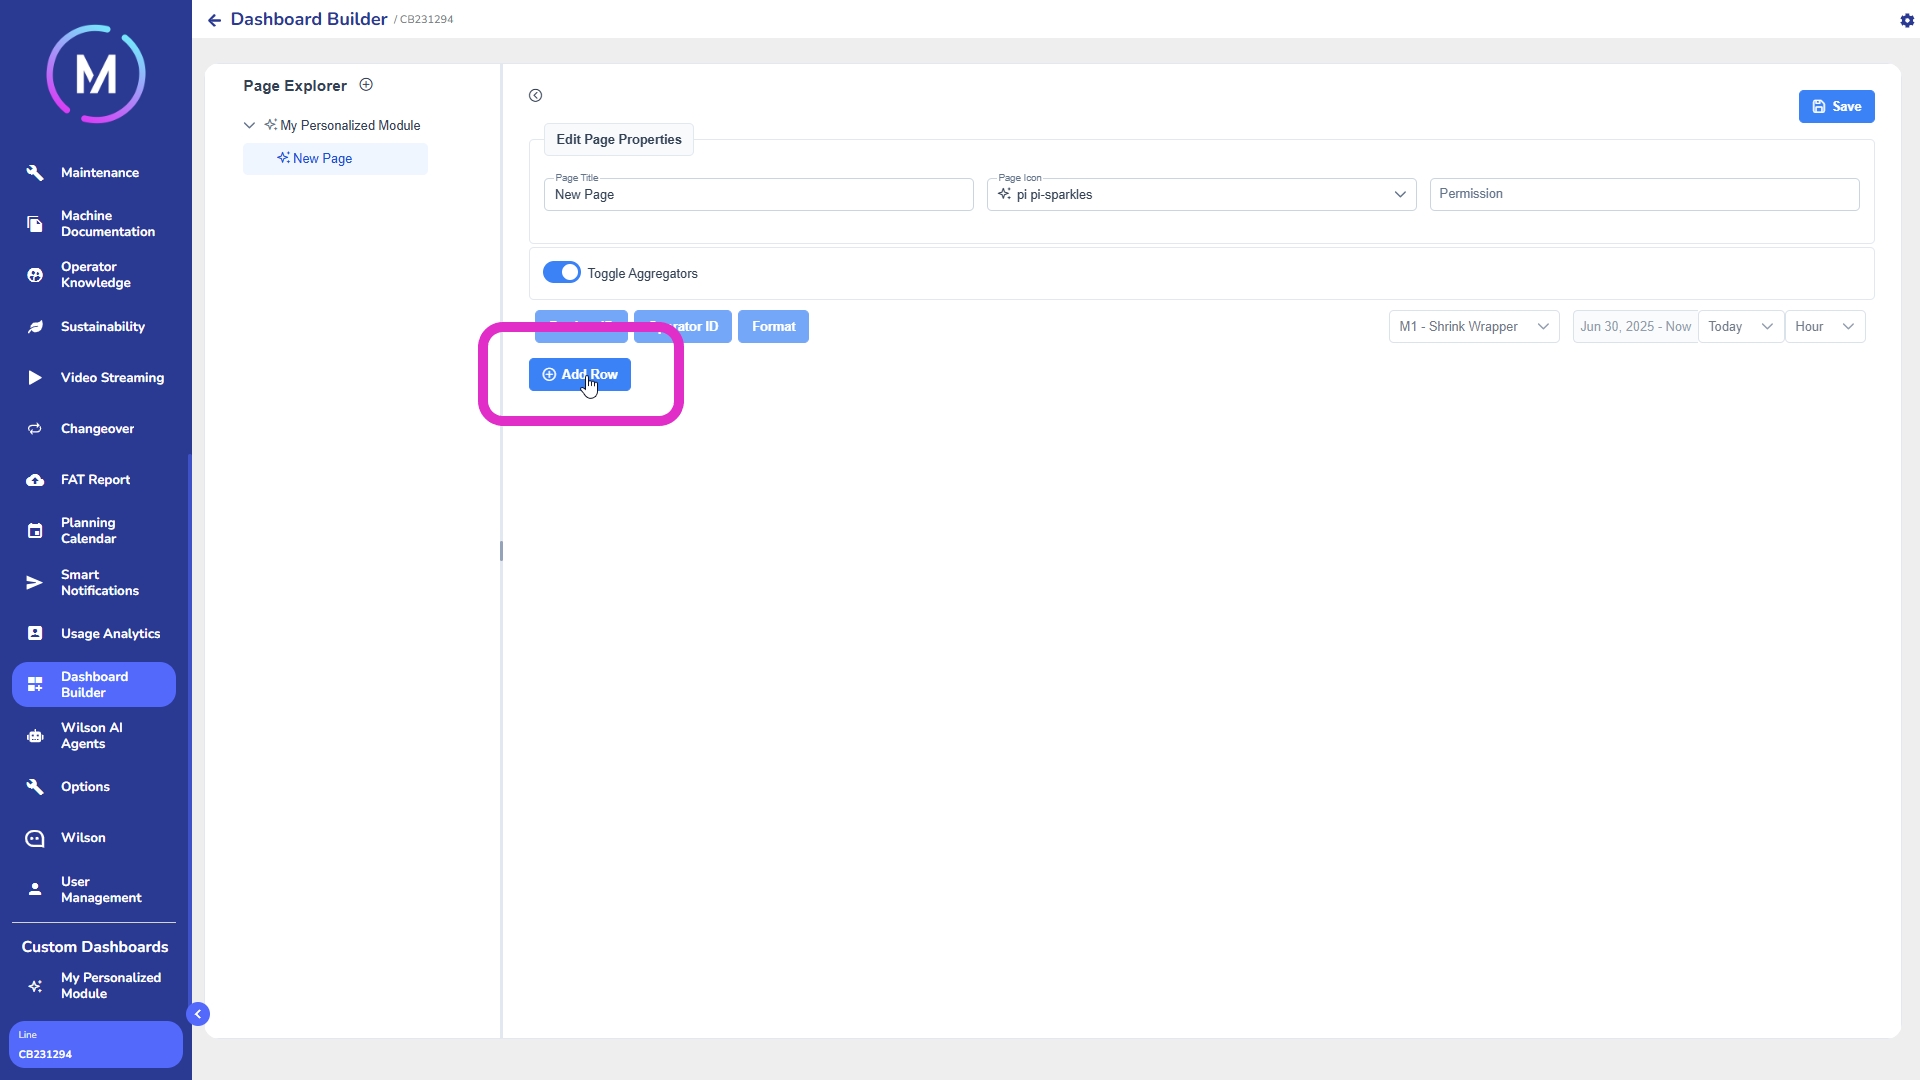Open the FAT Report sidebar item
1920x1080 pixels.
pos(95,480)
